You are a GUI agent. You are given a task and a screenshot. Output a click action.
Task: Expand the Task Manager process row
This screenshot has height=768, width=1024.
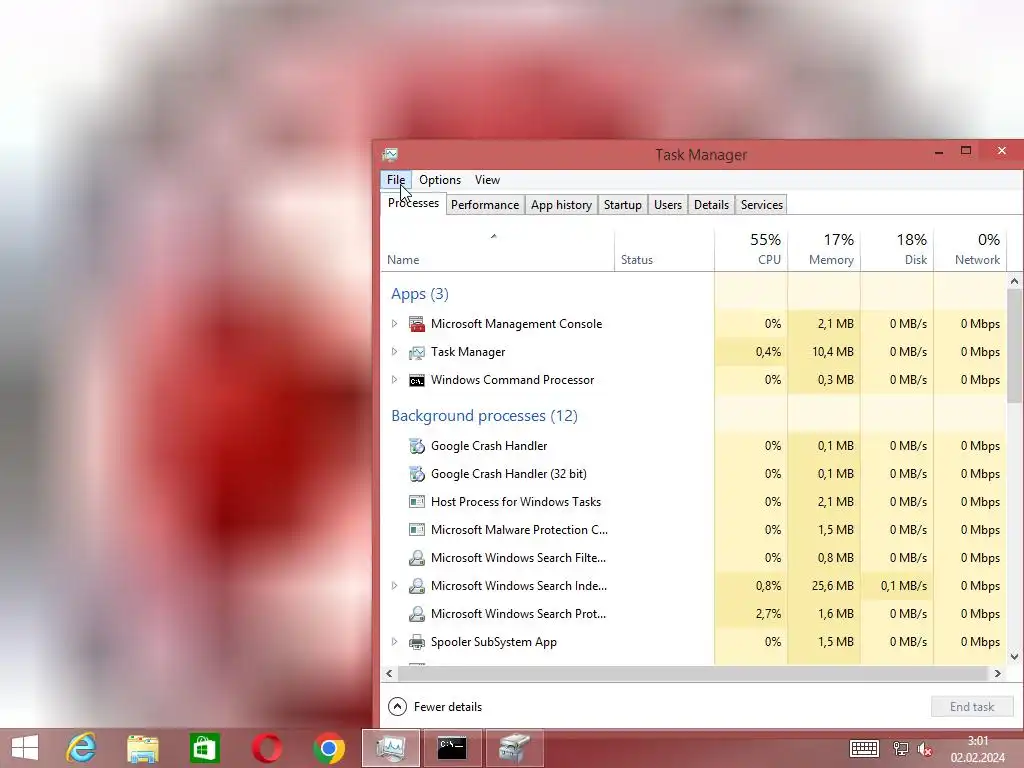click(394, 352)
